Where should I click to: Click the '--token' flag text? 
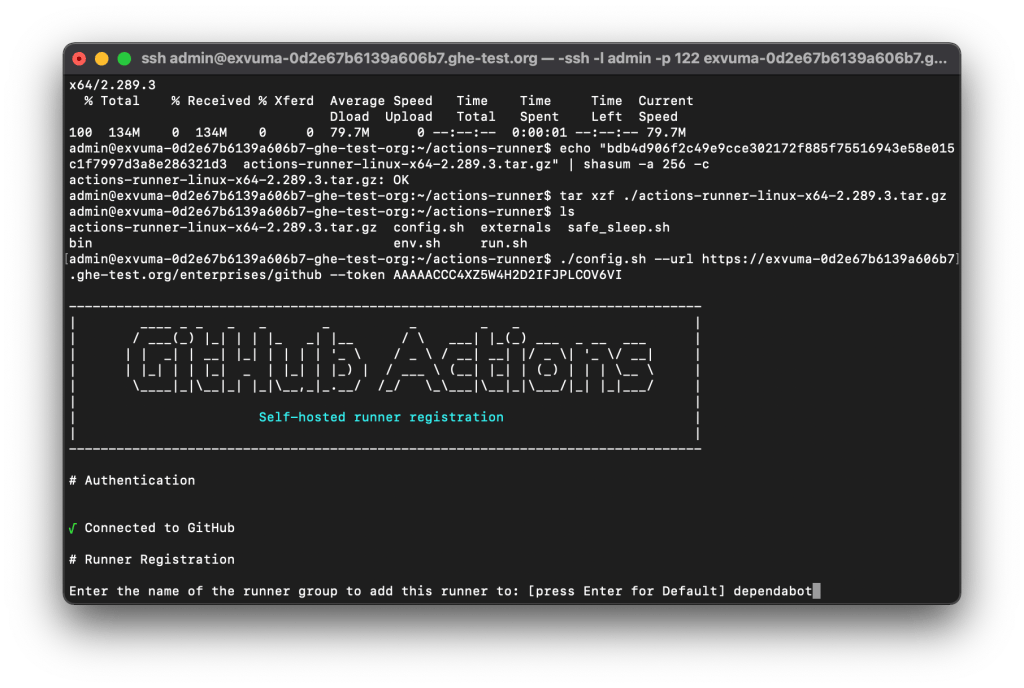tap(357, 275)
